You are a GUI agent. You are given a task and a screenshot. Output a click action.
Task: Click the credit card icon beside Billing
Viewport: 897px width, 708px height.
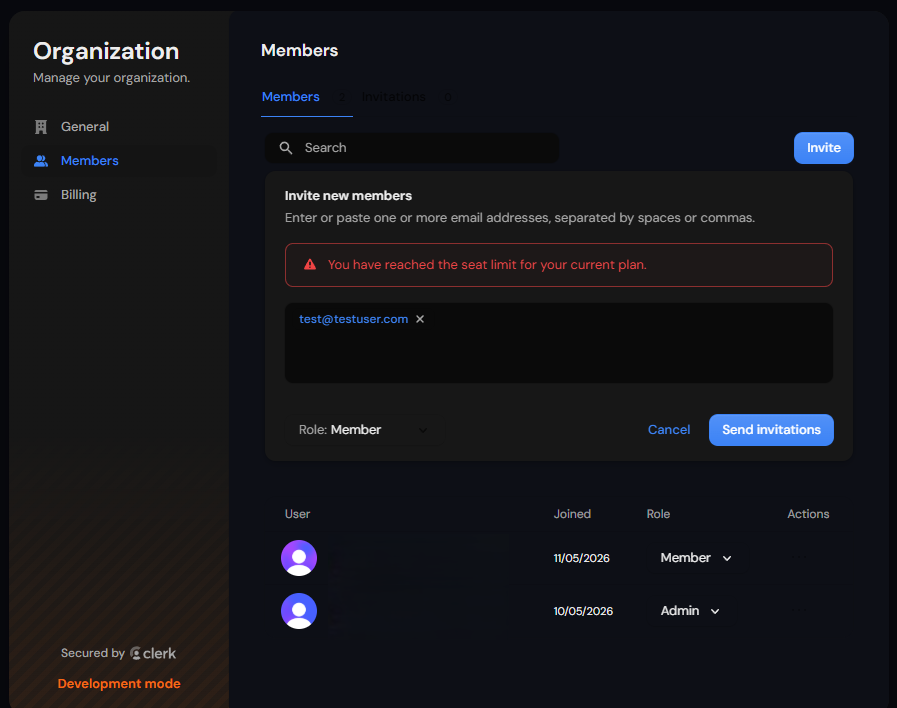41,195
